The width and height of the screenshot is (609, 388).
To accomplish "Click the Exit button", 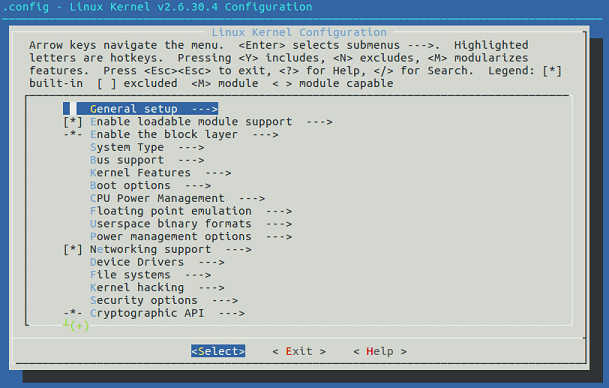I will [299, 351].
